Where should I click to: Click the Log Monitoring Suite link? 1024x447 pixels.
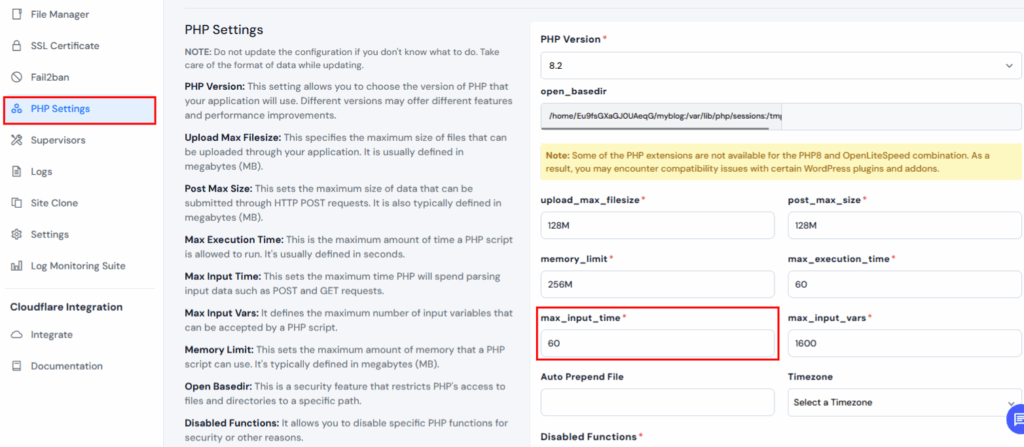coord(78,266)
